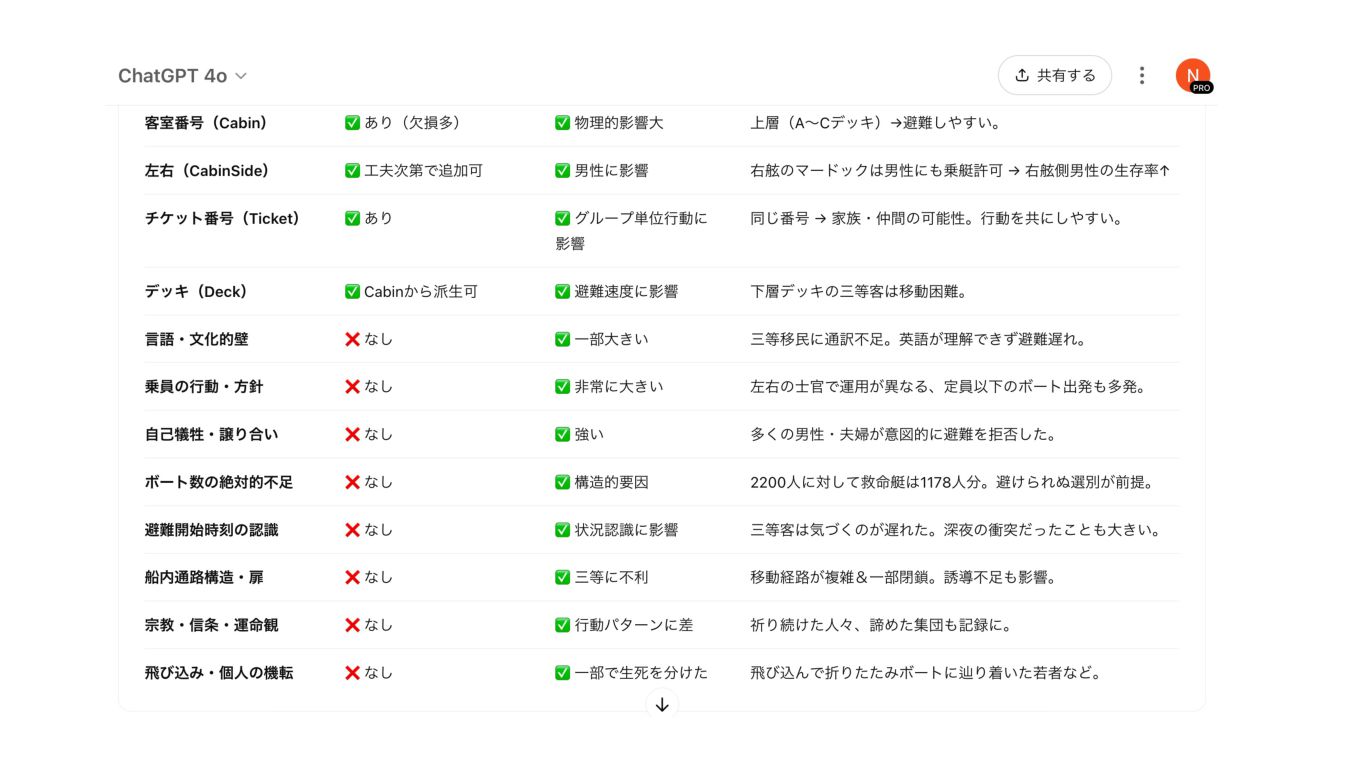Click the 物理的影響大 cell

coord(609,123)
